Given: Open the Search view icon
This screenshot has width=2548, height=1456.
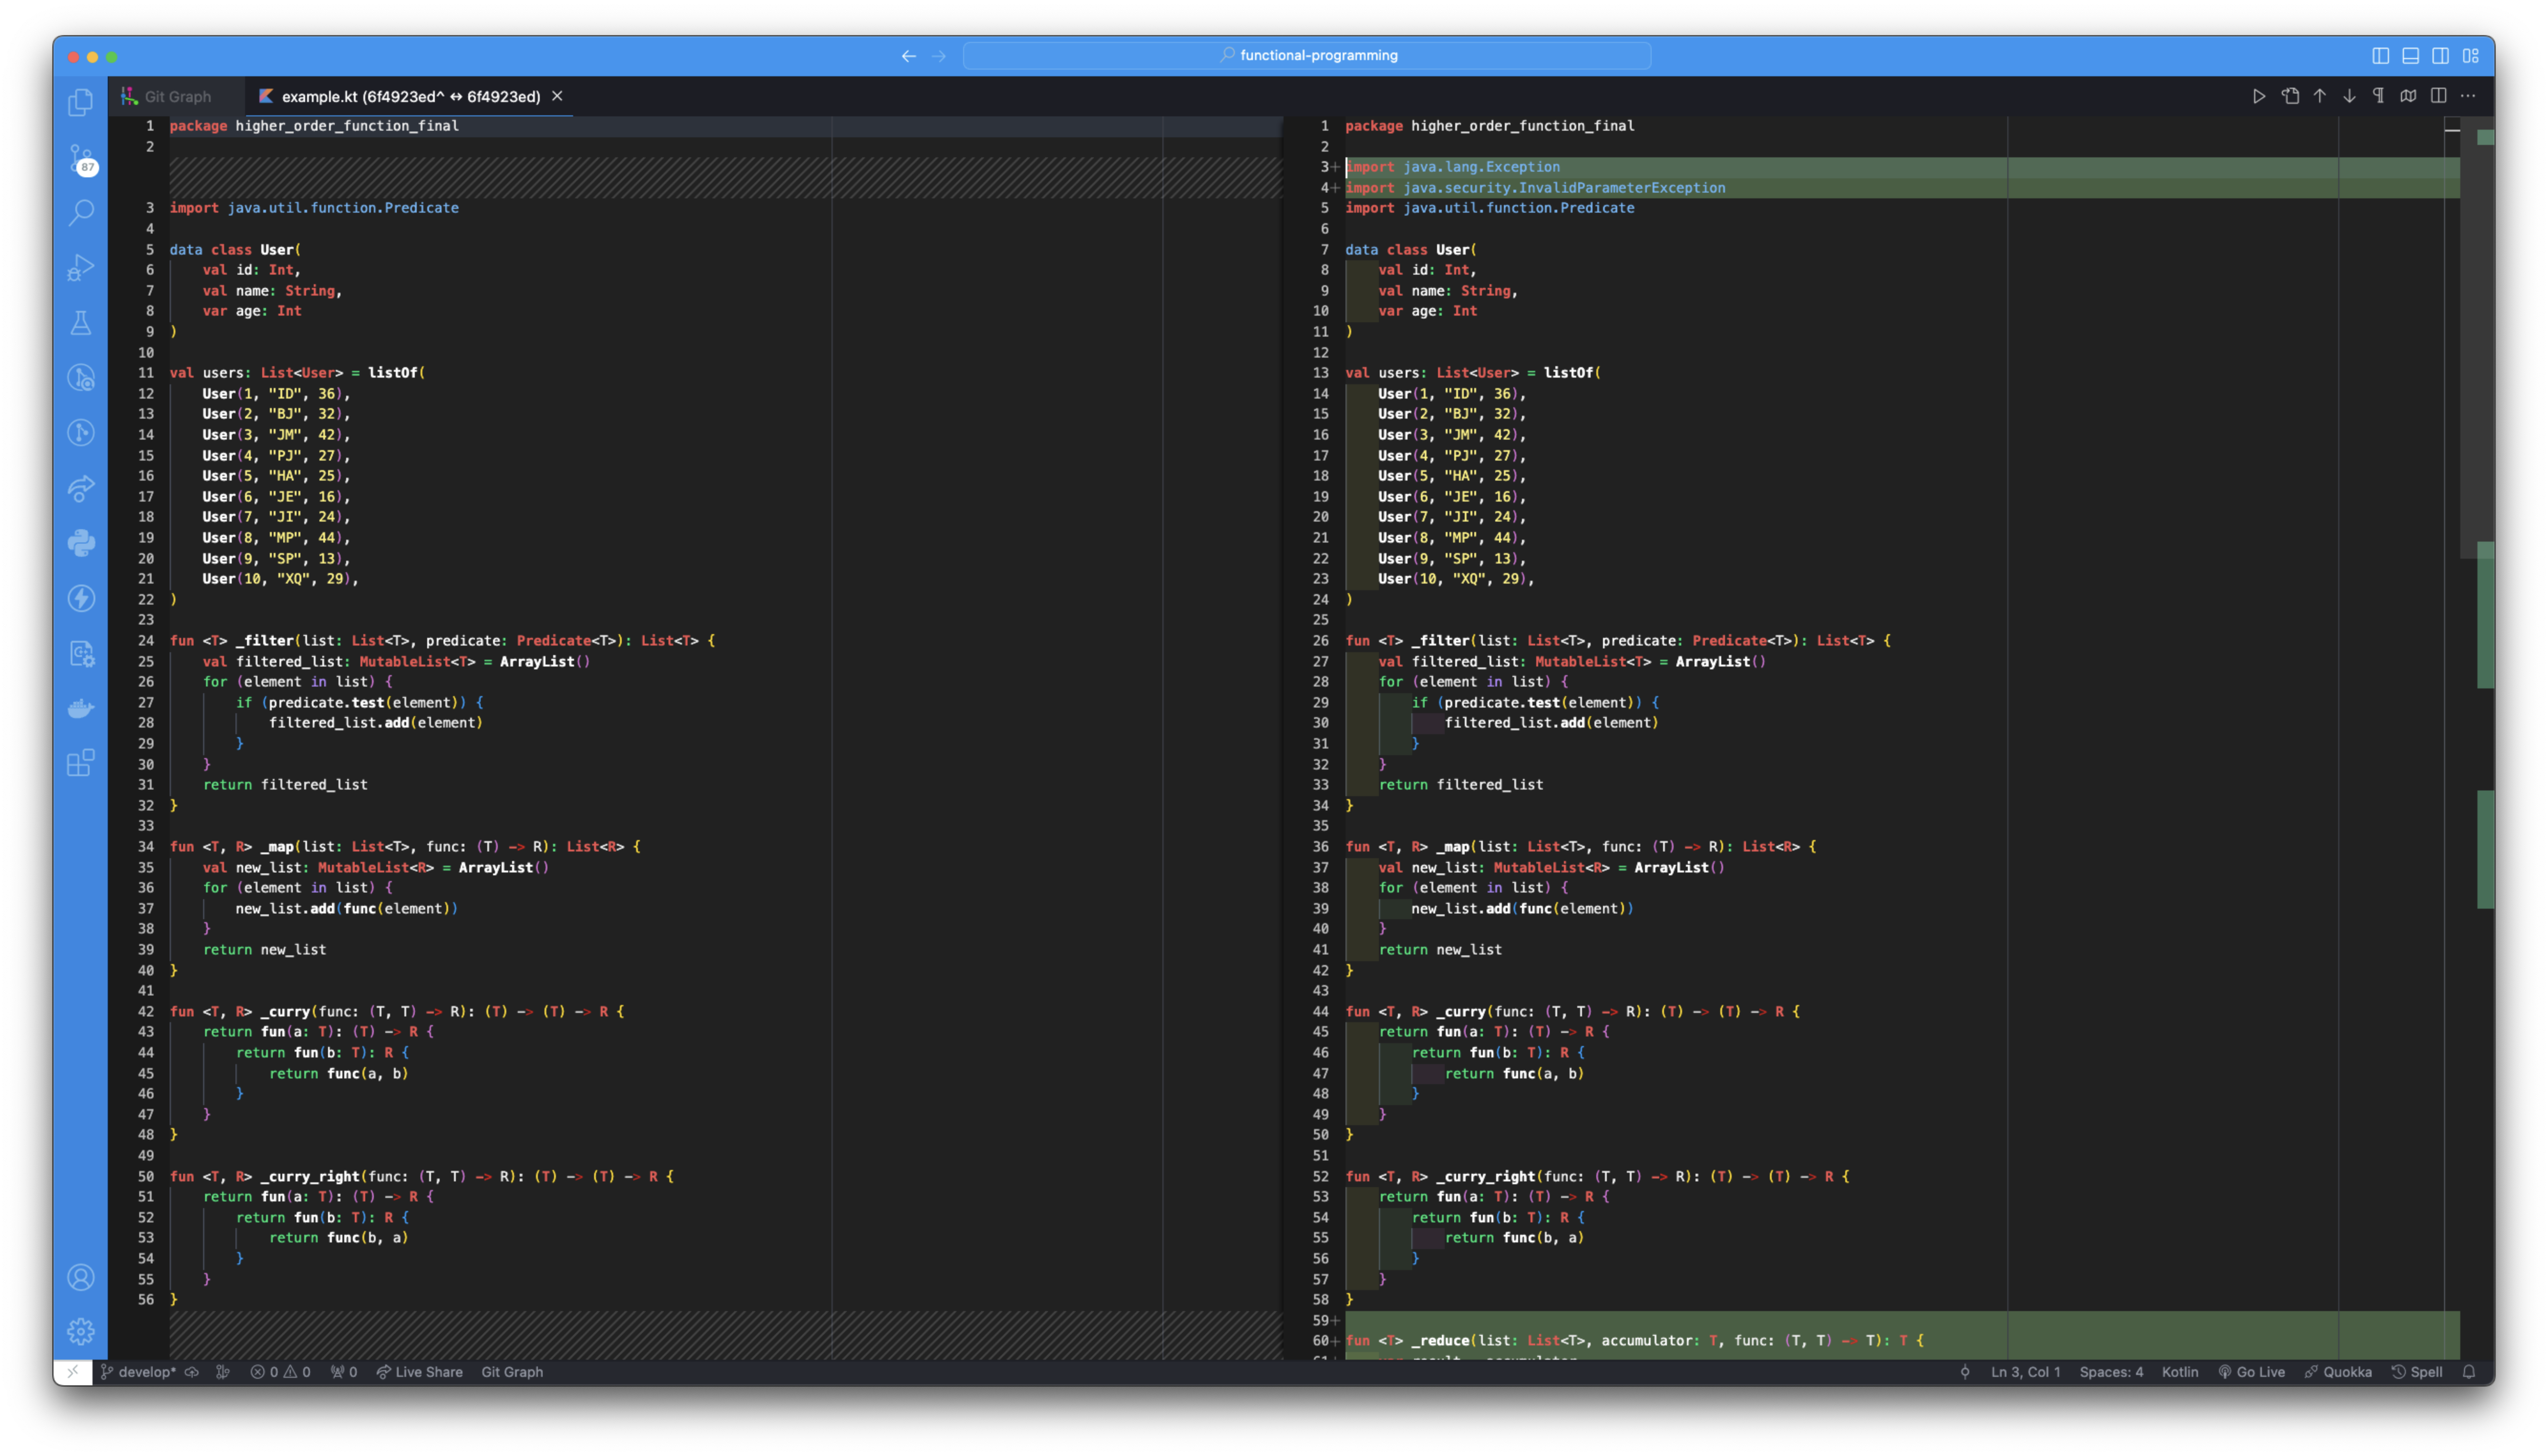Looking at the screenshot, I should (81, 212).
